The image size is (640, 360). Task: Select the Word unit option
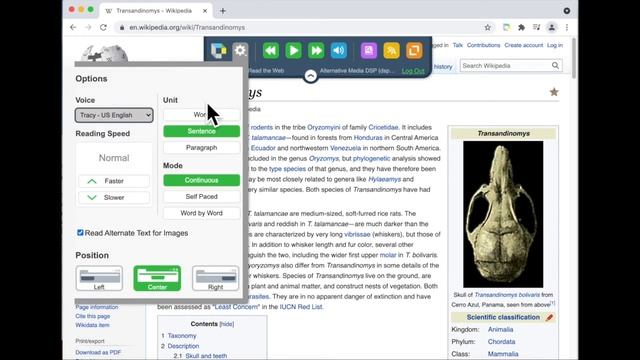(202, 115)
